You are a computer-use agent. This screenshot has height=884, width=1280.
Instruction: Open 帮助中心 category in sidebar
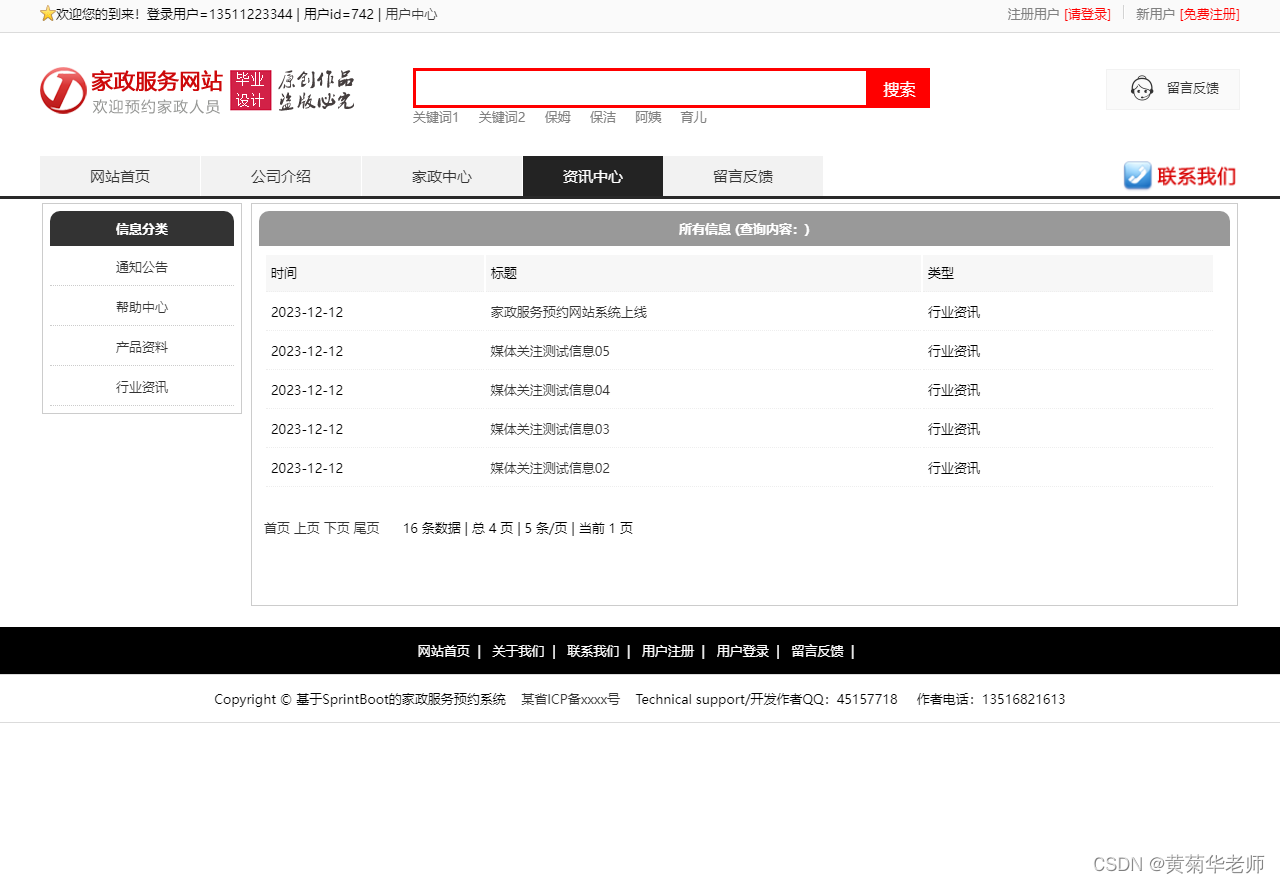pos(142,307)
